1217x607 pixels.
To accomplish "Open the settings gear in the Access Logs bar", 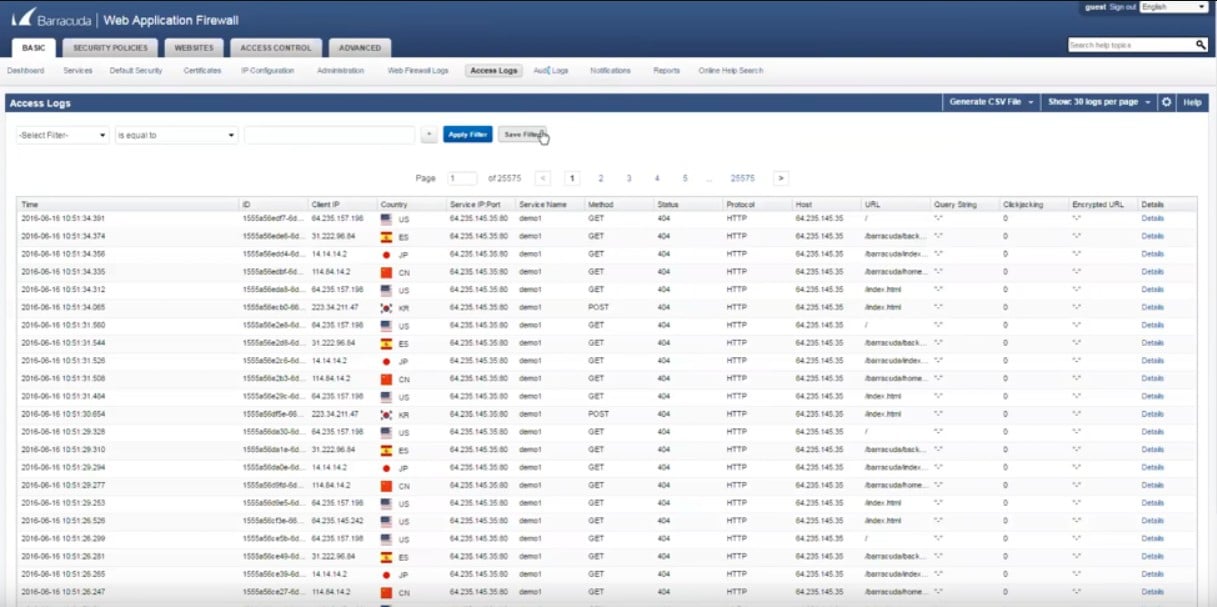I will pos(1165,102).
